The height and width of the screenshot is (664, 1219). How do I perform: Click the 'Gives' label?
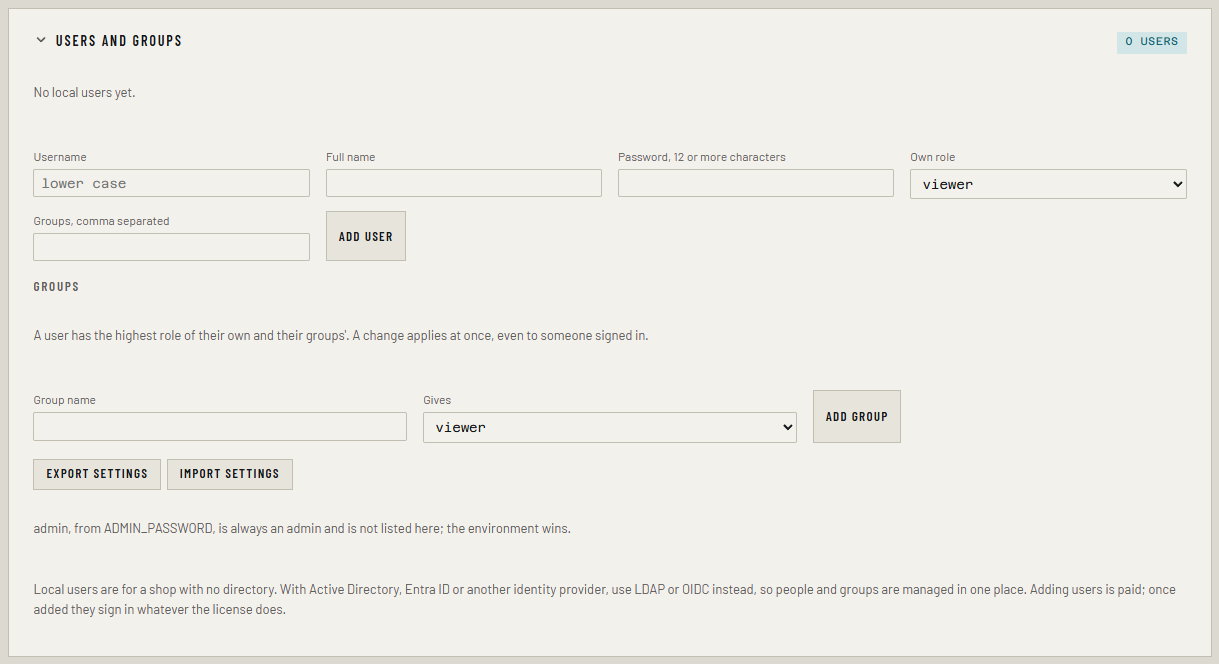pos(437,400)
